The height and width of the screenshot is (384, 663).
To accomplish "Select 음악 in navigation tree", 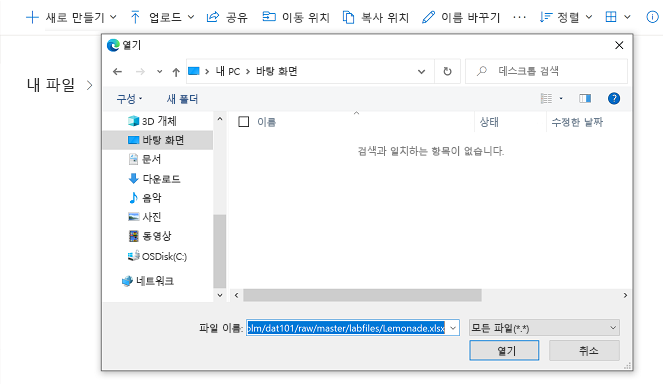I will (x=144, y=197).
